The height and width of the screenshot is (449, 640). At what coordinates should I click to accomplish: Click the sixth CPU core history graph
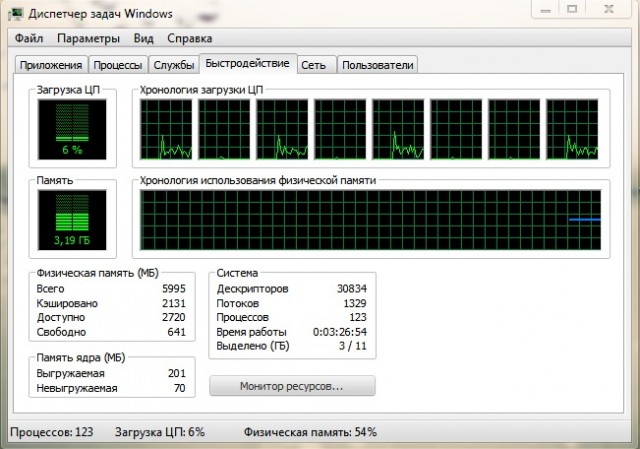[x=456, y=129]
